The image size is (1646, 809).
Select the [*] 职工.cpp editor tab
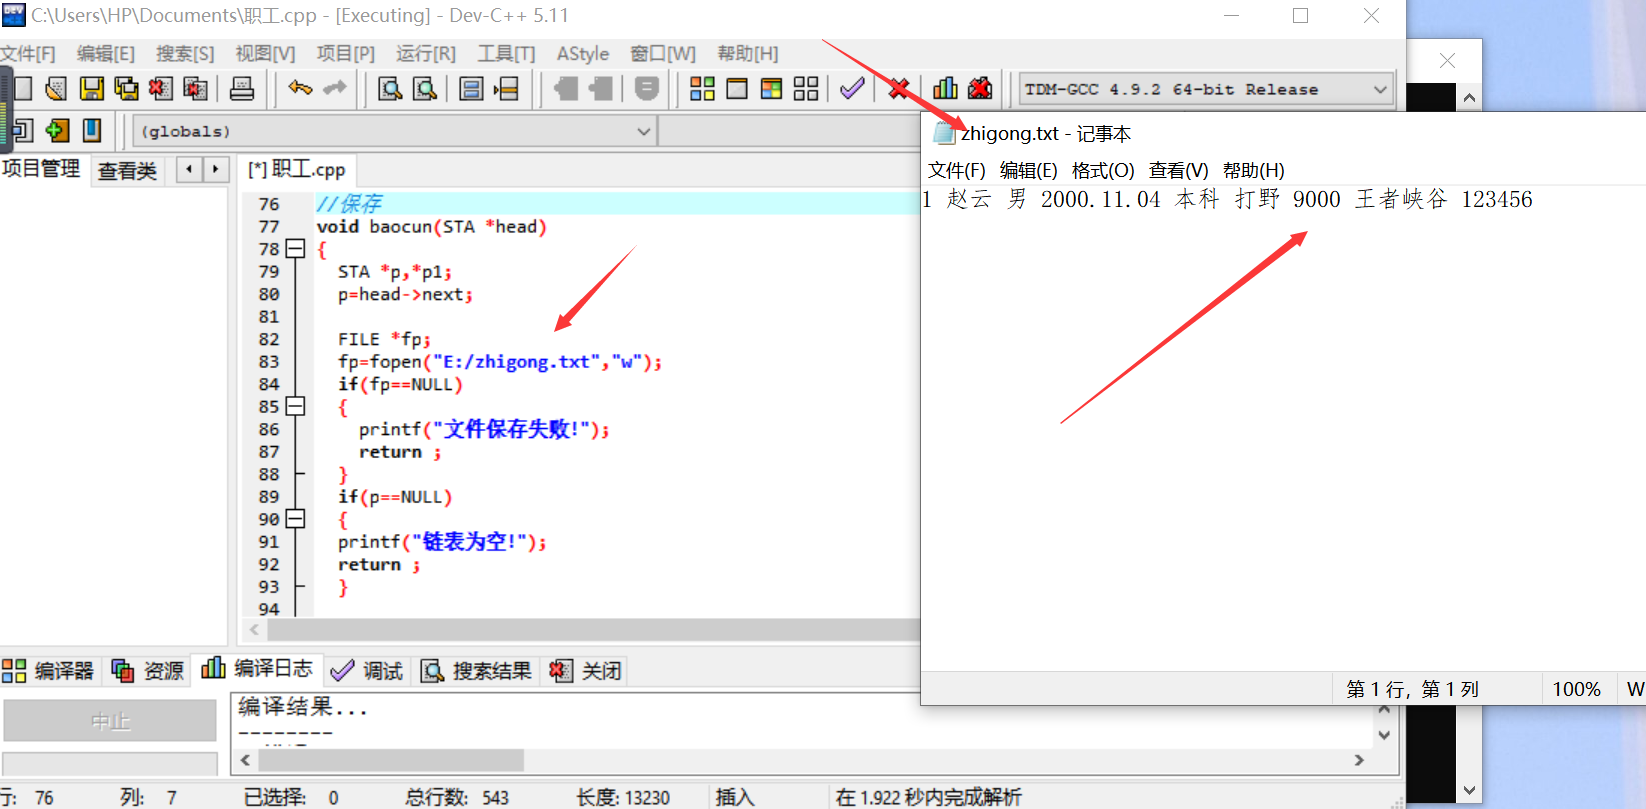click(297, 169)
